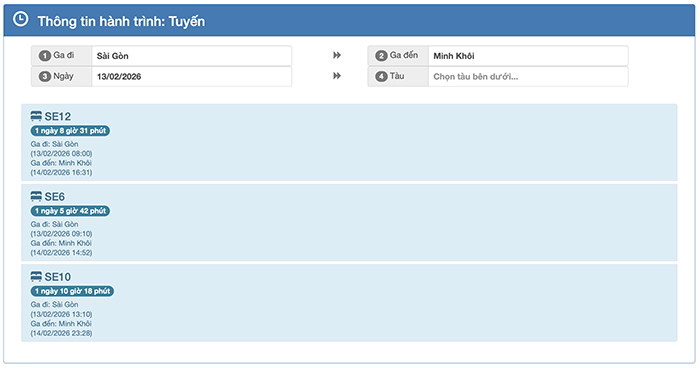Click step 2 badge beside Ga đến
Viewport: 700px width, 368px height.
click(381, 56)
